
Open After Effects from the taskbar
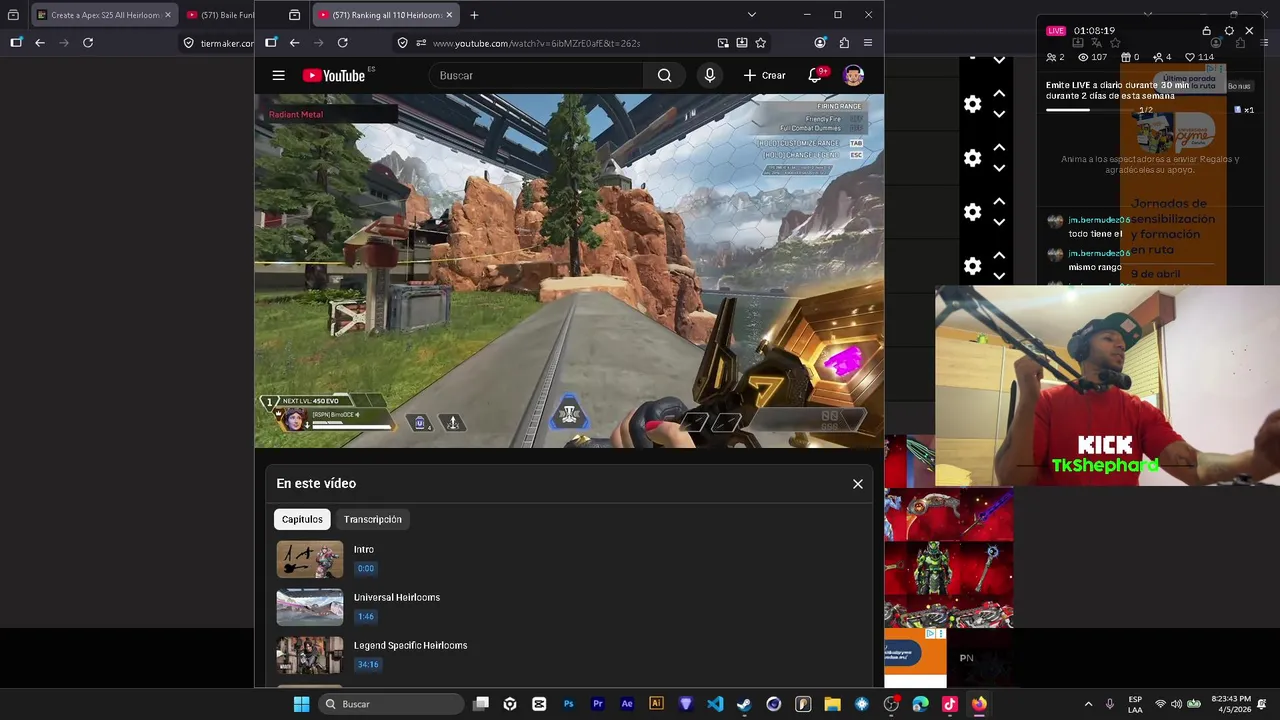click(x=627, y=704)
